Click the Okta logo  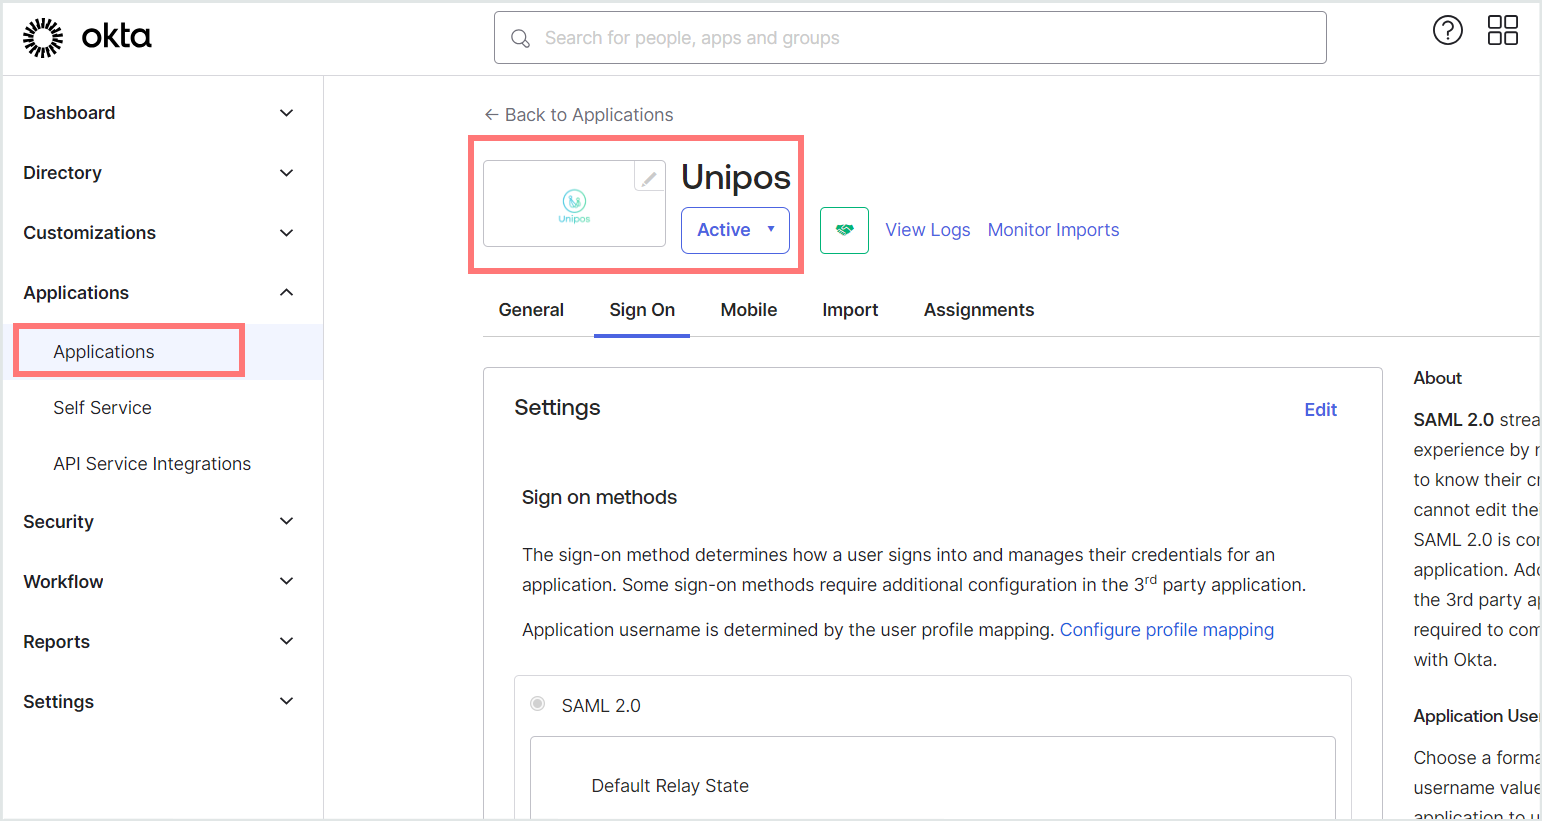click(x=87, y=37)
